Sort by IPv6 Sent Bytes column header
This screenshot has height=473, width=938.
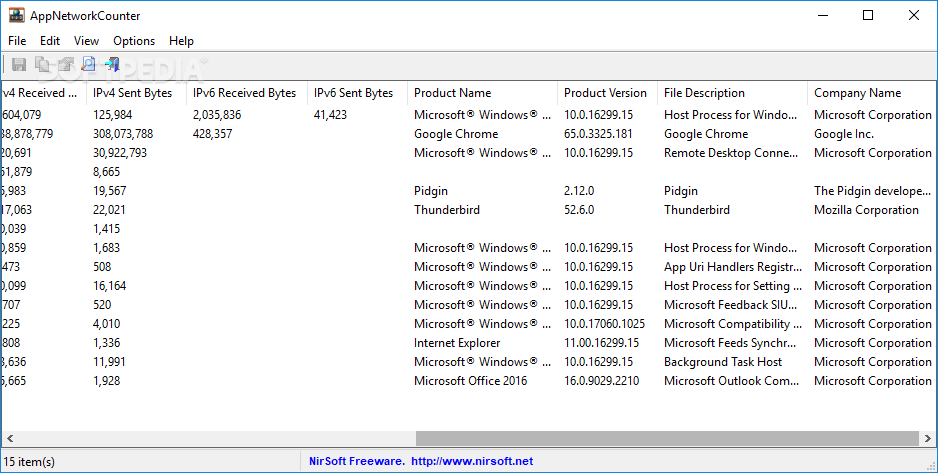(357, 93)
